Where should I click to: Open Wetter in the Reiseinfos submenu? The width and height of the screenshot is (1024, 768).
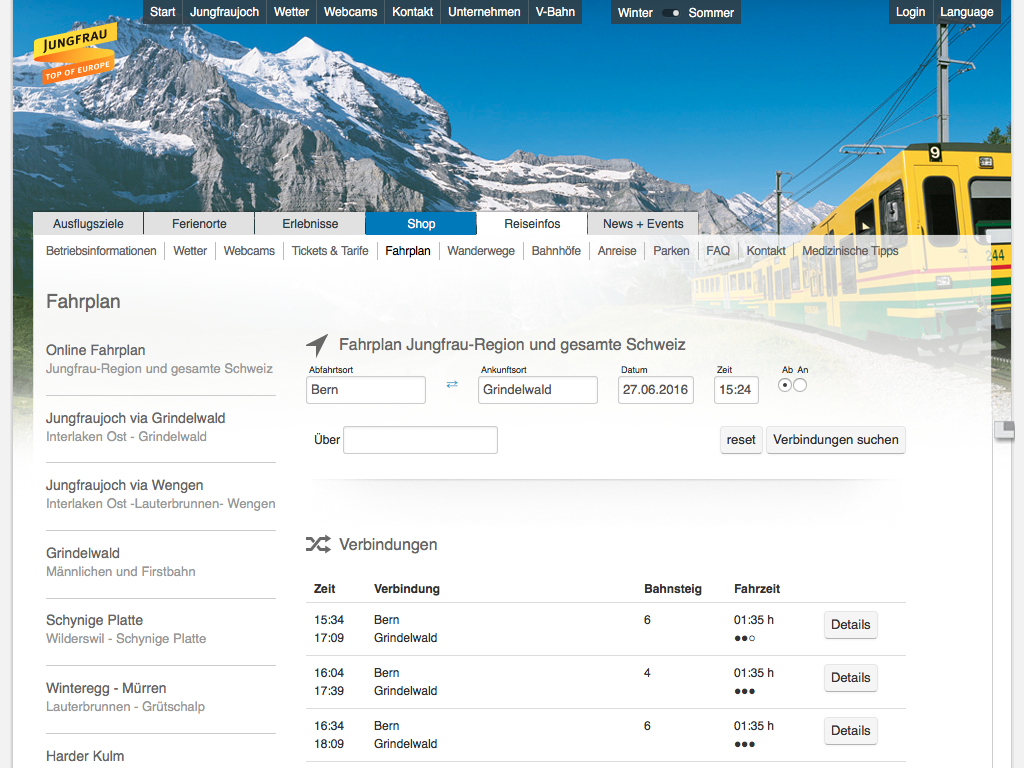click(x=190, y=251)
